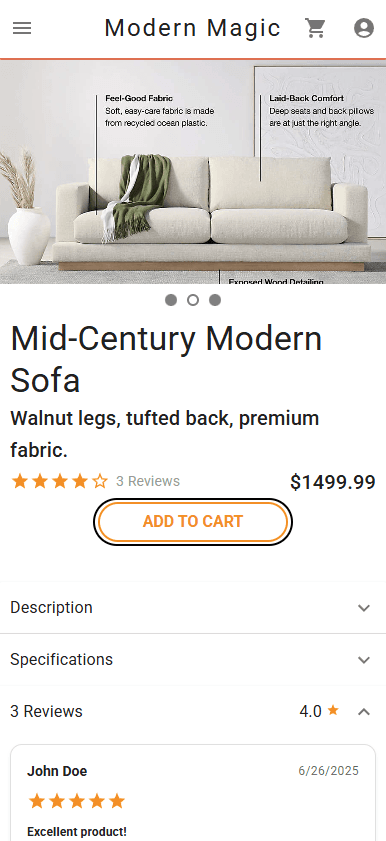Click the Modern Magic site title
The height and width of the screenshot is (841, 386).
coord(192,28)
